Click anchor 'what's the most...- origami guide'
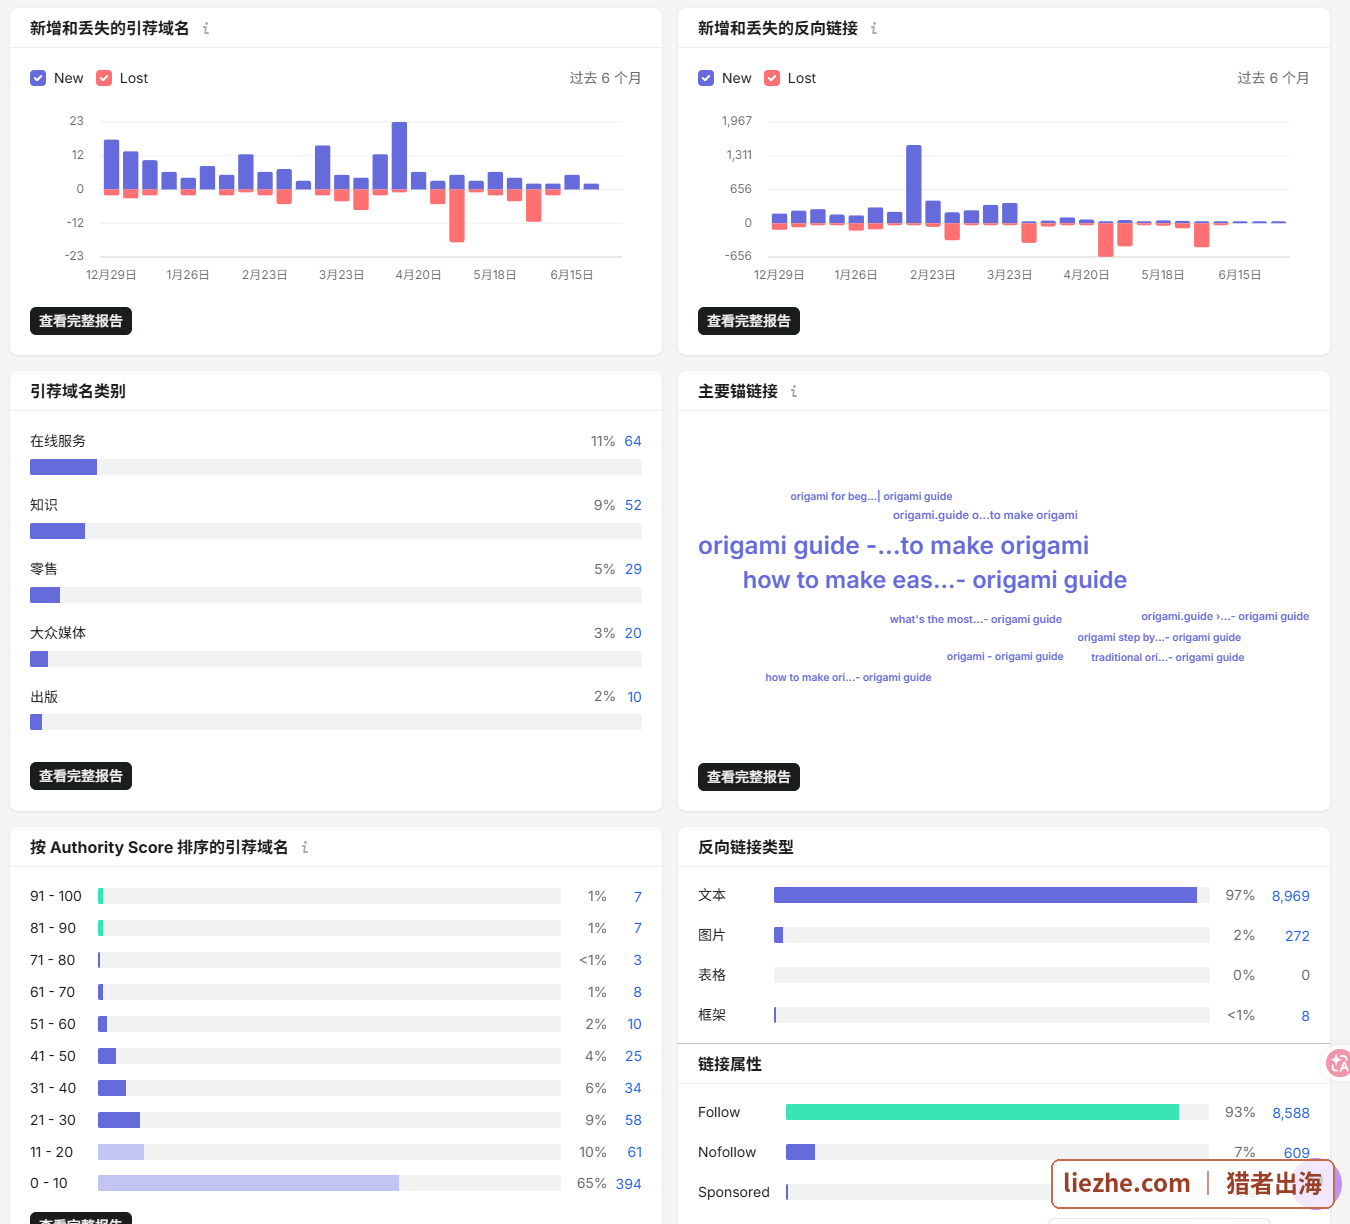The height and width of the screenshot is (1224, 1350). pyautogui.click(x=976, y=619)
